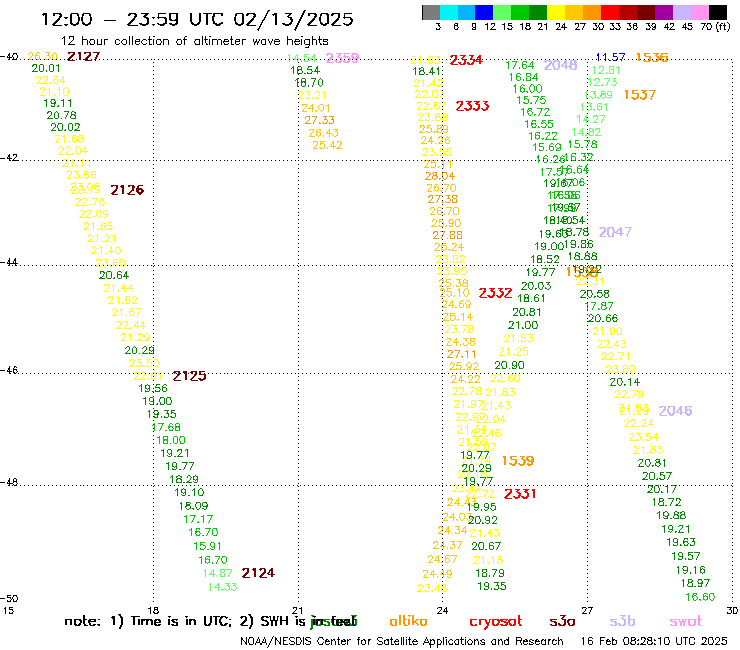740x650 pixels.
Task: Click the wave height value 27.33
Action: click(x=320, y=120)
